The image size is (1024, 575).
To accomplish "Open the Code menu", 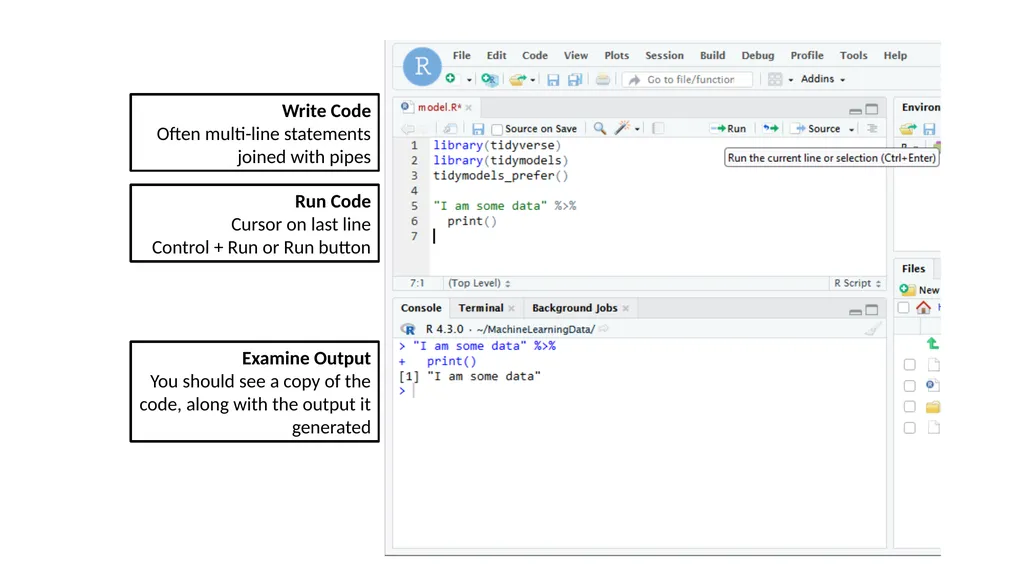I will tap(535, 56).
